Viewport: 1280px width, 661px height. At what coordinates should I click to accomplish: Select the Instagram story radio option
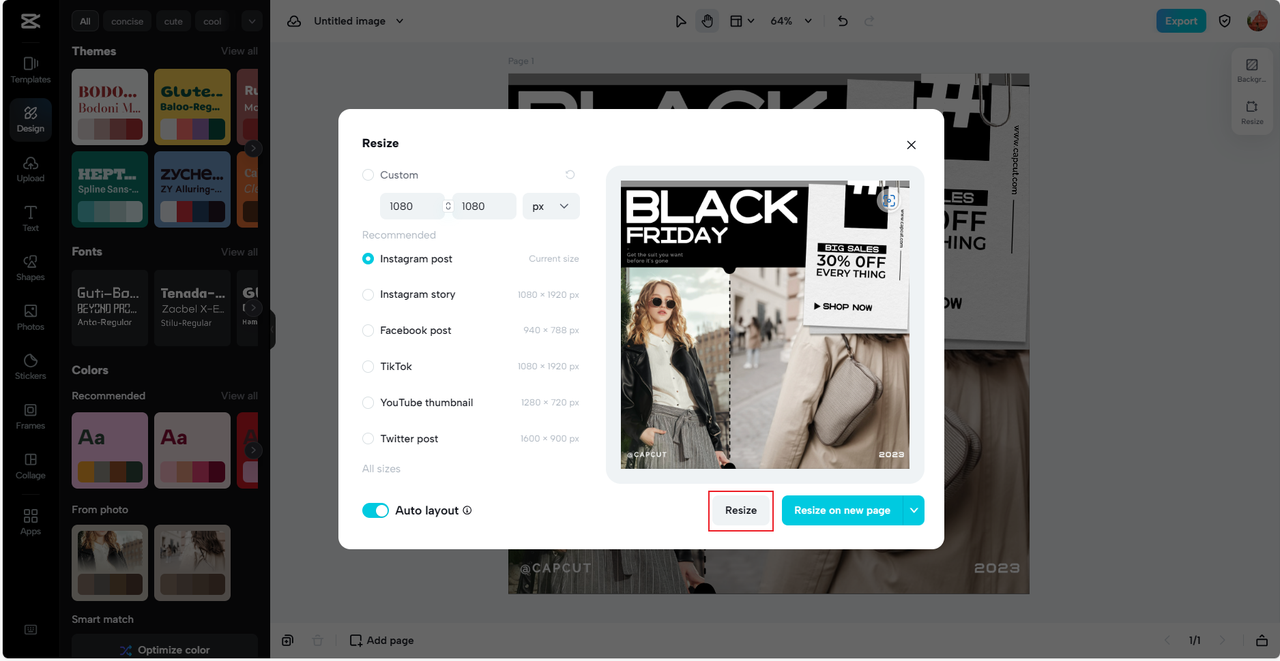(368, 295)
